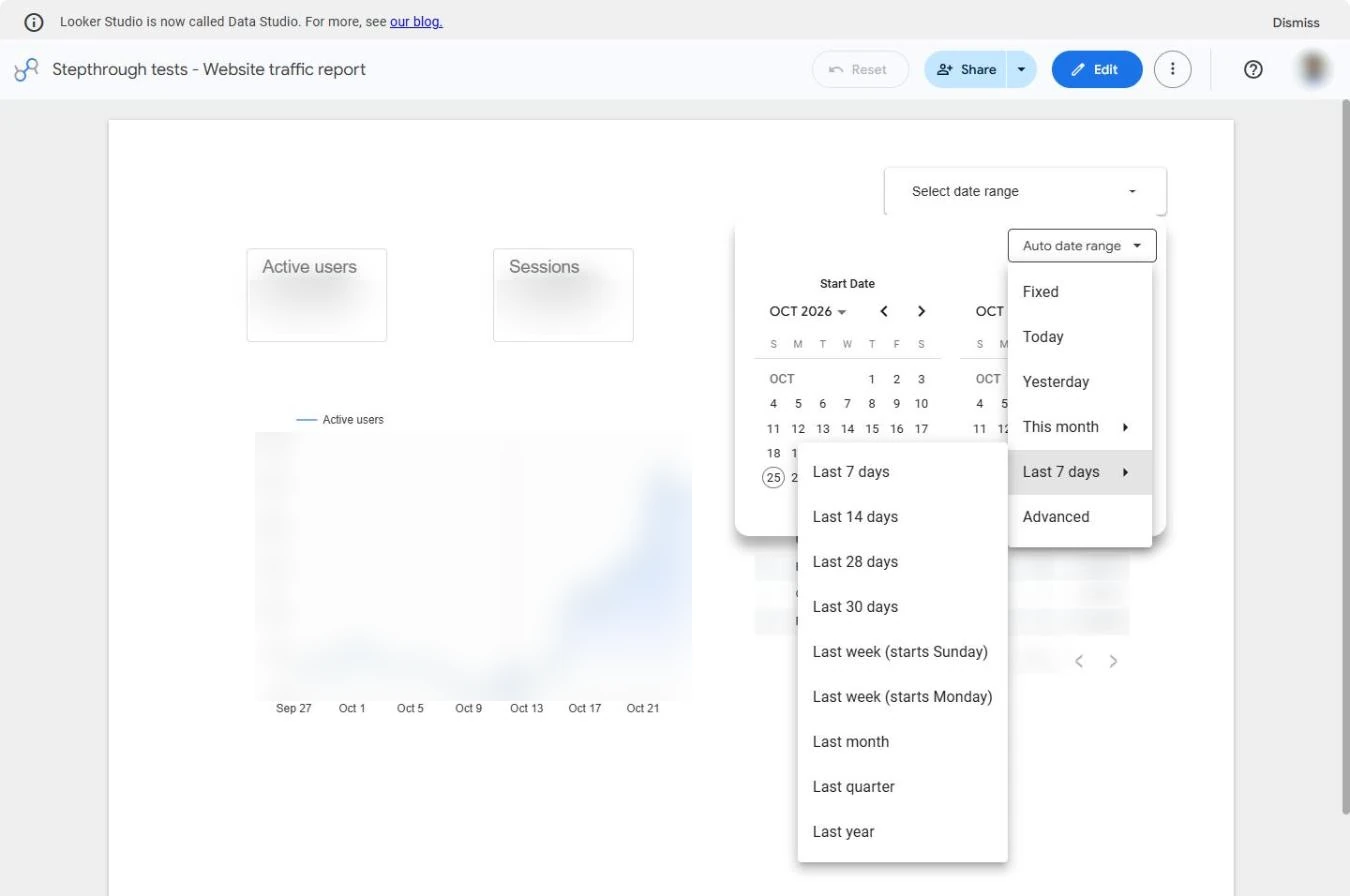Viewport: 1350px width, 896px height.
Task: Select Fixed date range option
Action: coord(1080,292)
